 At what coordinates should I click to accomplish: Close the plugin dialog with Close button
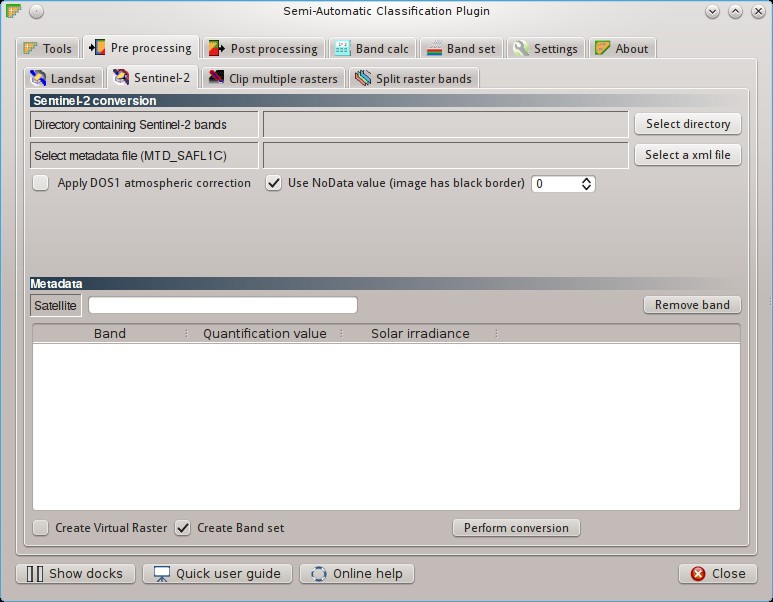click(718, 573)
